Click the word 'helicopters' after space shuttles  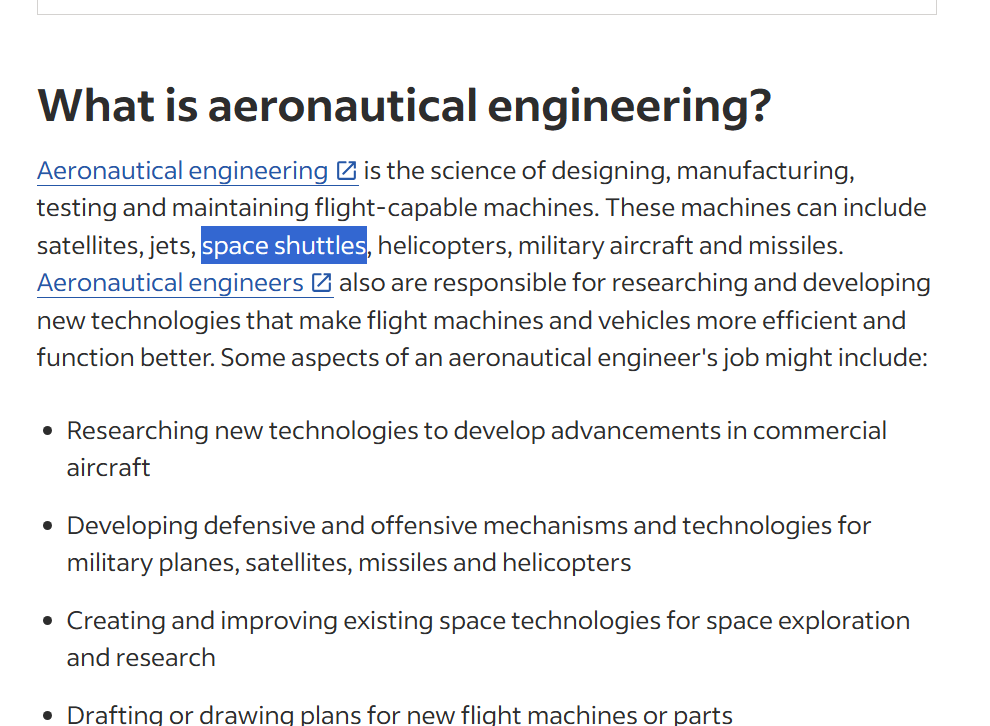pos(444,246)
